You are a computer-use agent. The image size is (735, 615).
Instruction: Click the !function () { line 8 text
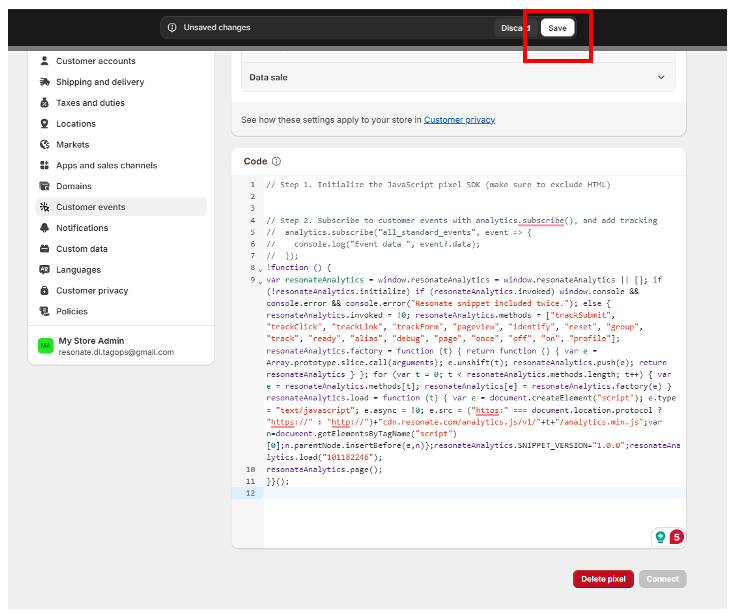click(299, 268)
